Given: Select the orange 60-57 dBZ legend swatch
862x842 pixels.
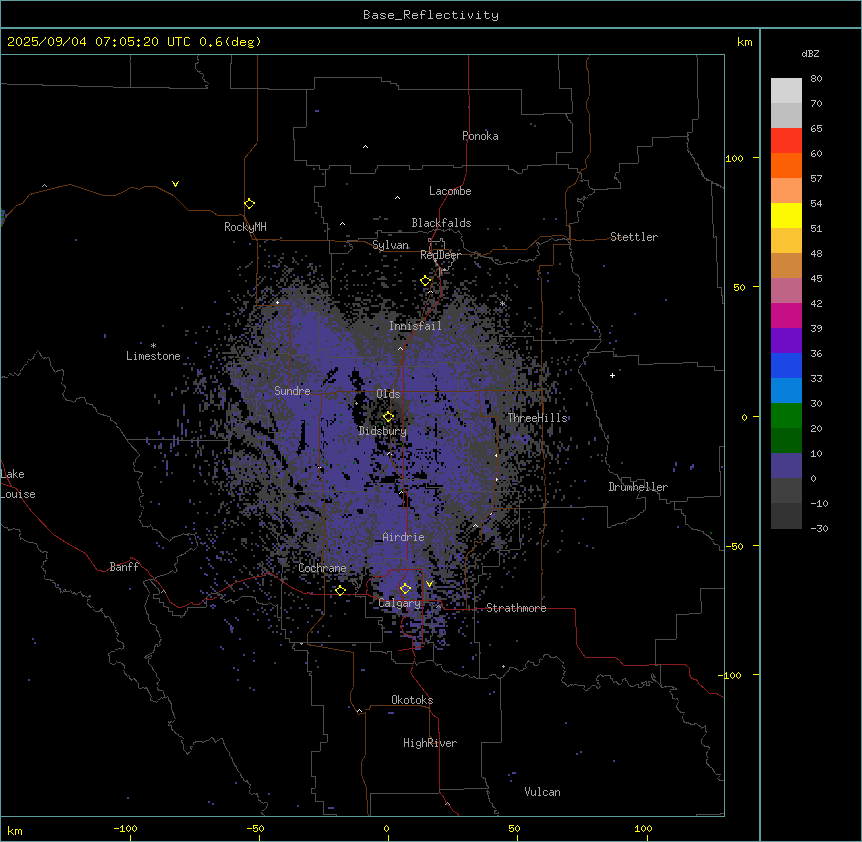Looking at the screenshot, I should [786, 165].
